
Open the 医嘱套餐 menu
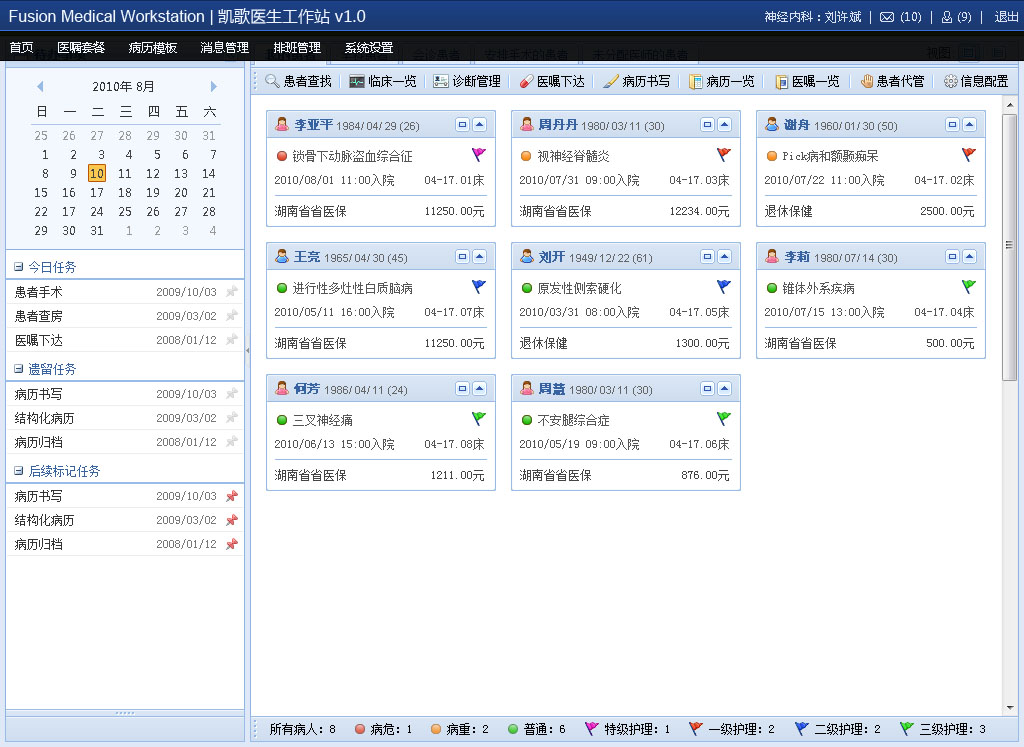click(x=81, y=48)
